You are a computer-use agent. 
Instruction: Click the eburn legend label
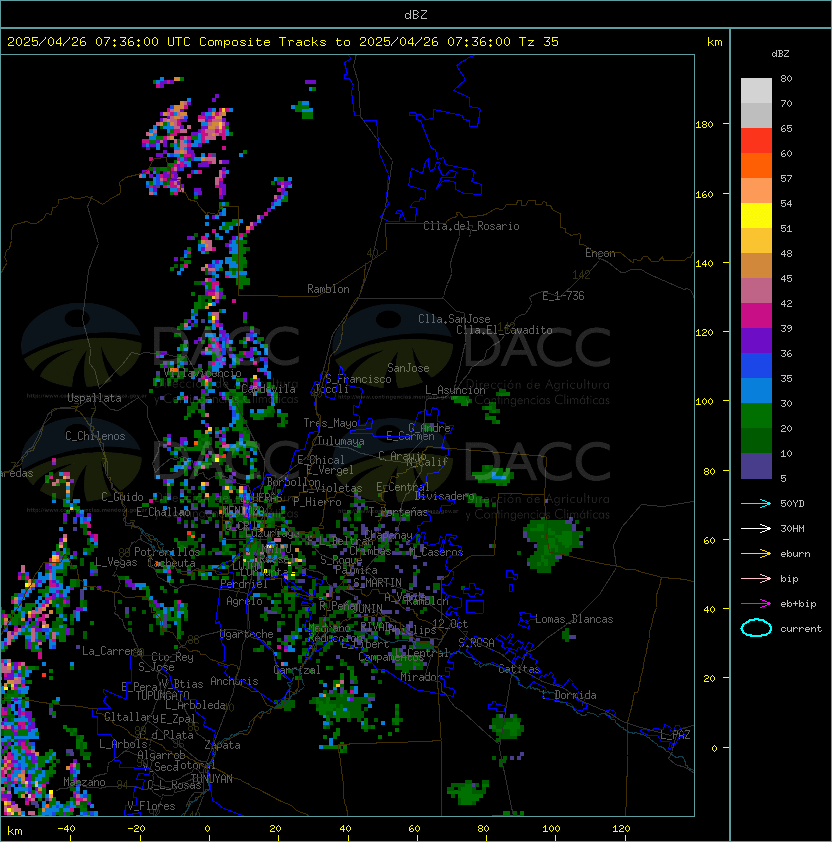[x=795, y=554]
